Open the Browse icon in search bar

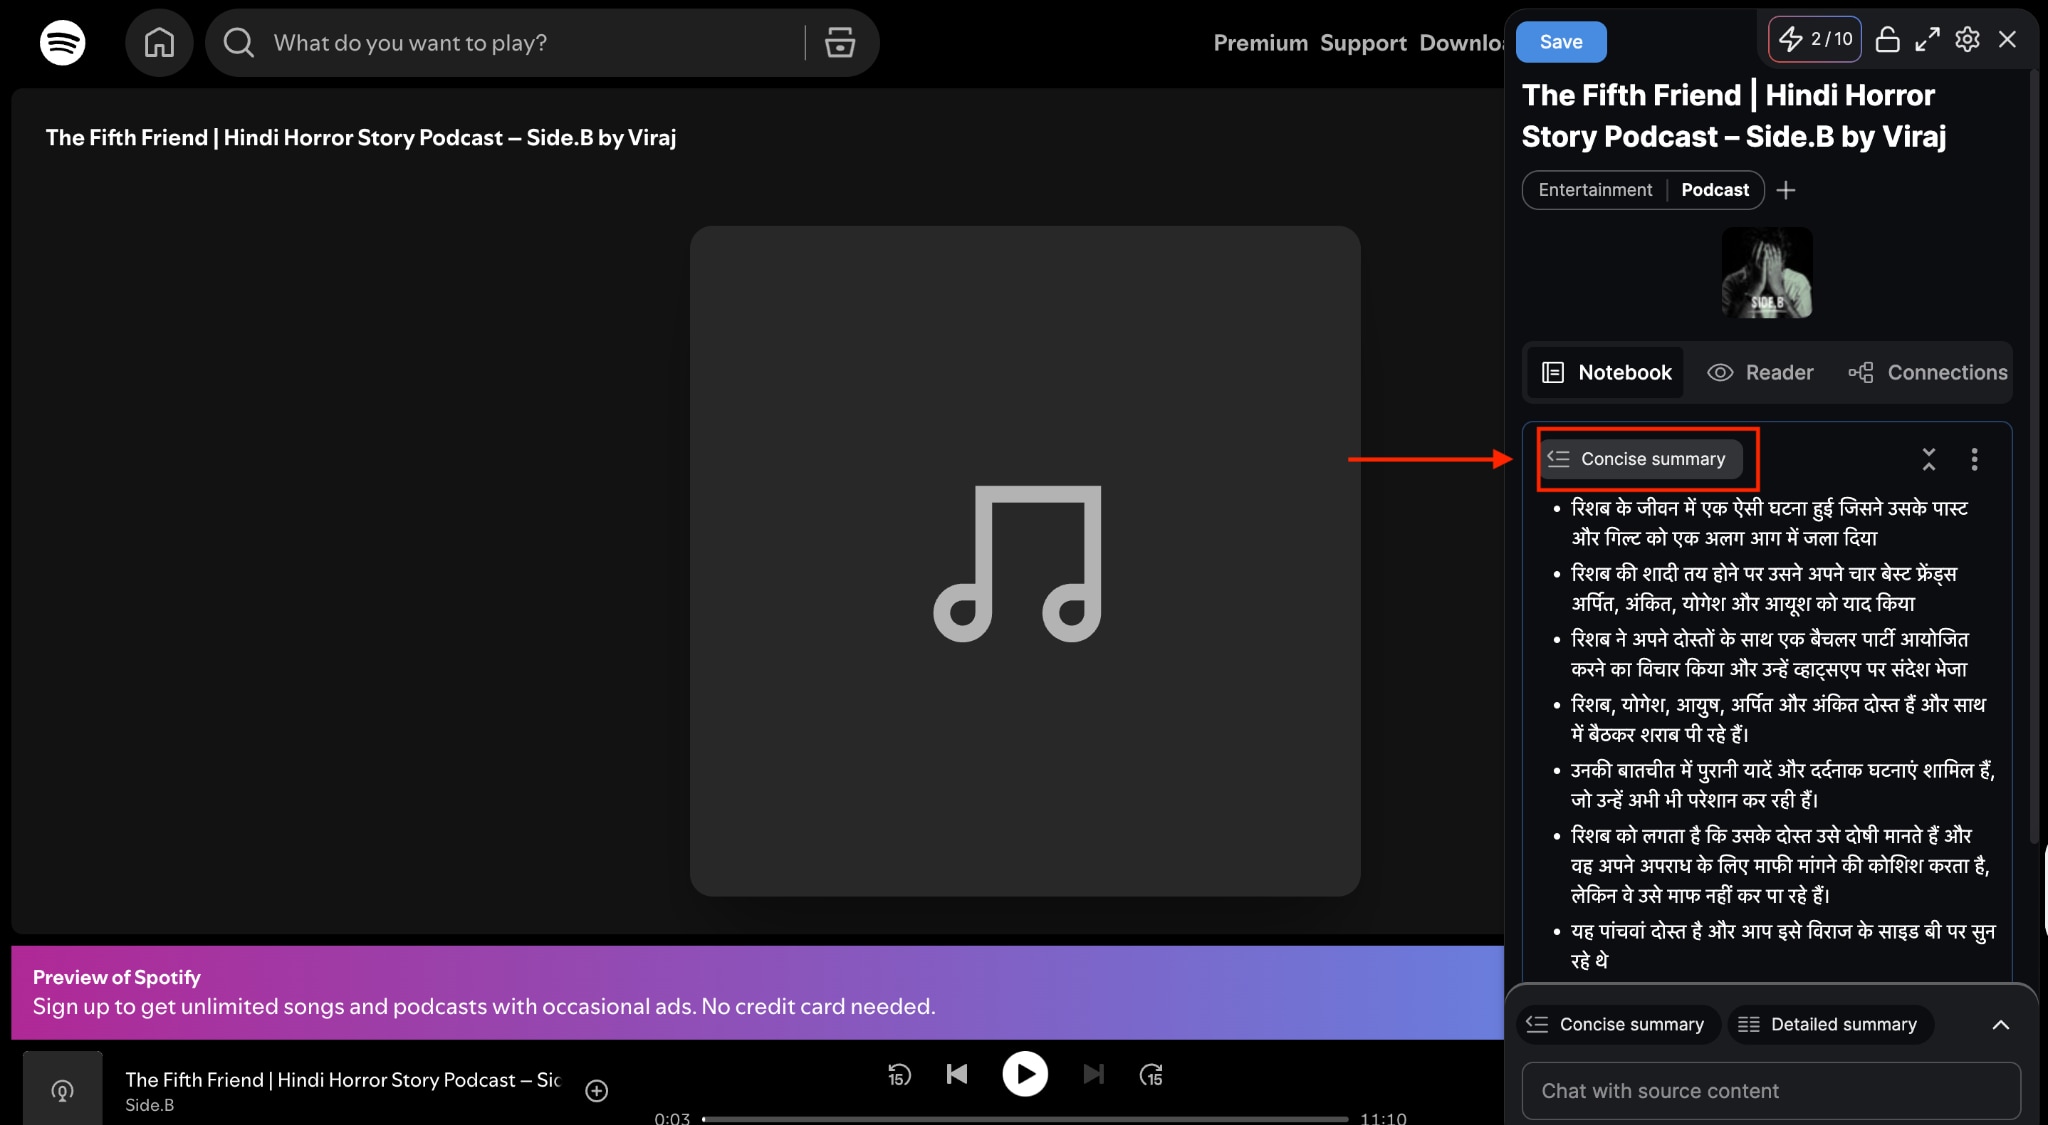click(839, 43)
